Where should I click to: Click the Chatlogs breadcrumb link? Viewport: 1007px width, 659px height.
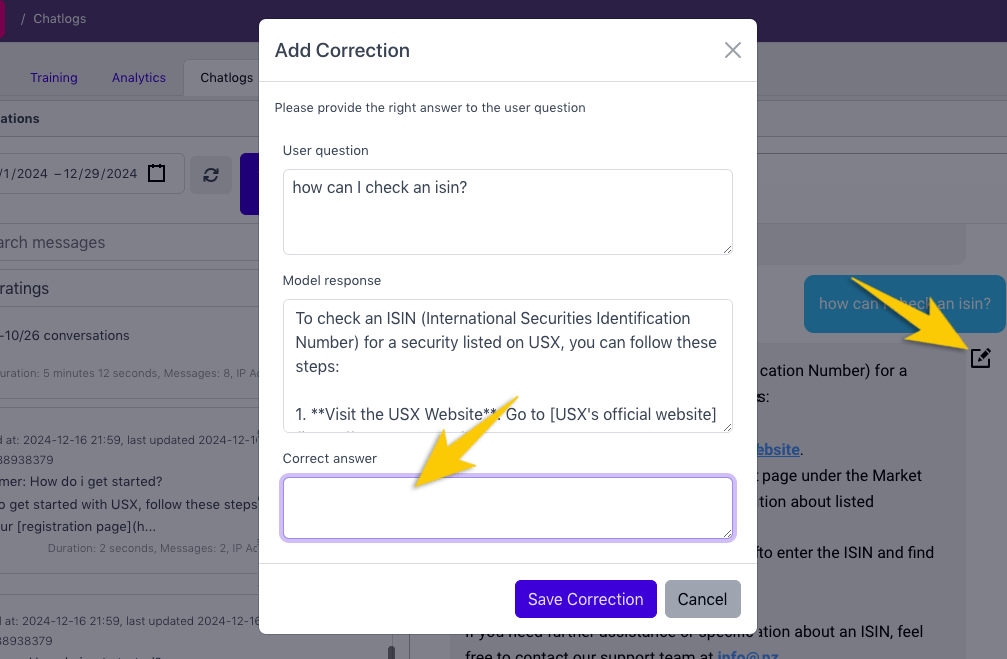(x=60, y=18)
